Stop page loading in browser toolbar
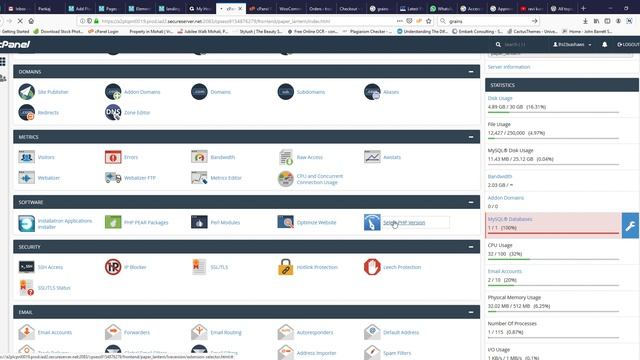Image resolution: width=640 pixels, height=360 pixels. pyautogui.click(x=20, y=21)
